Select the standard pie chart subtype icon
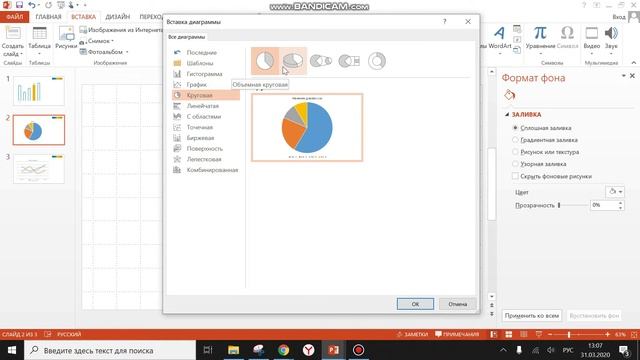 coord(265,61)
